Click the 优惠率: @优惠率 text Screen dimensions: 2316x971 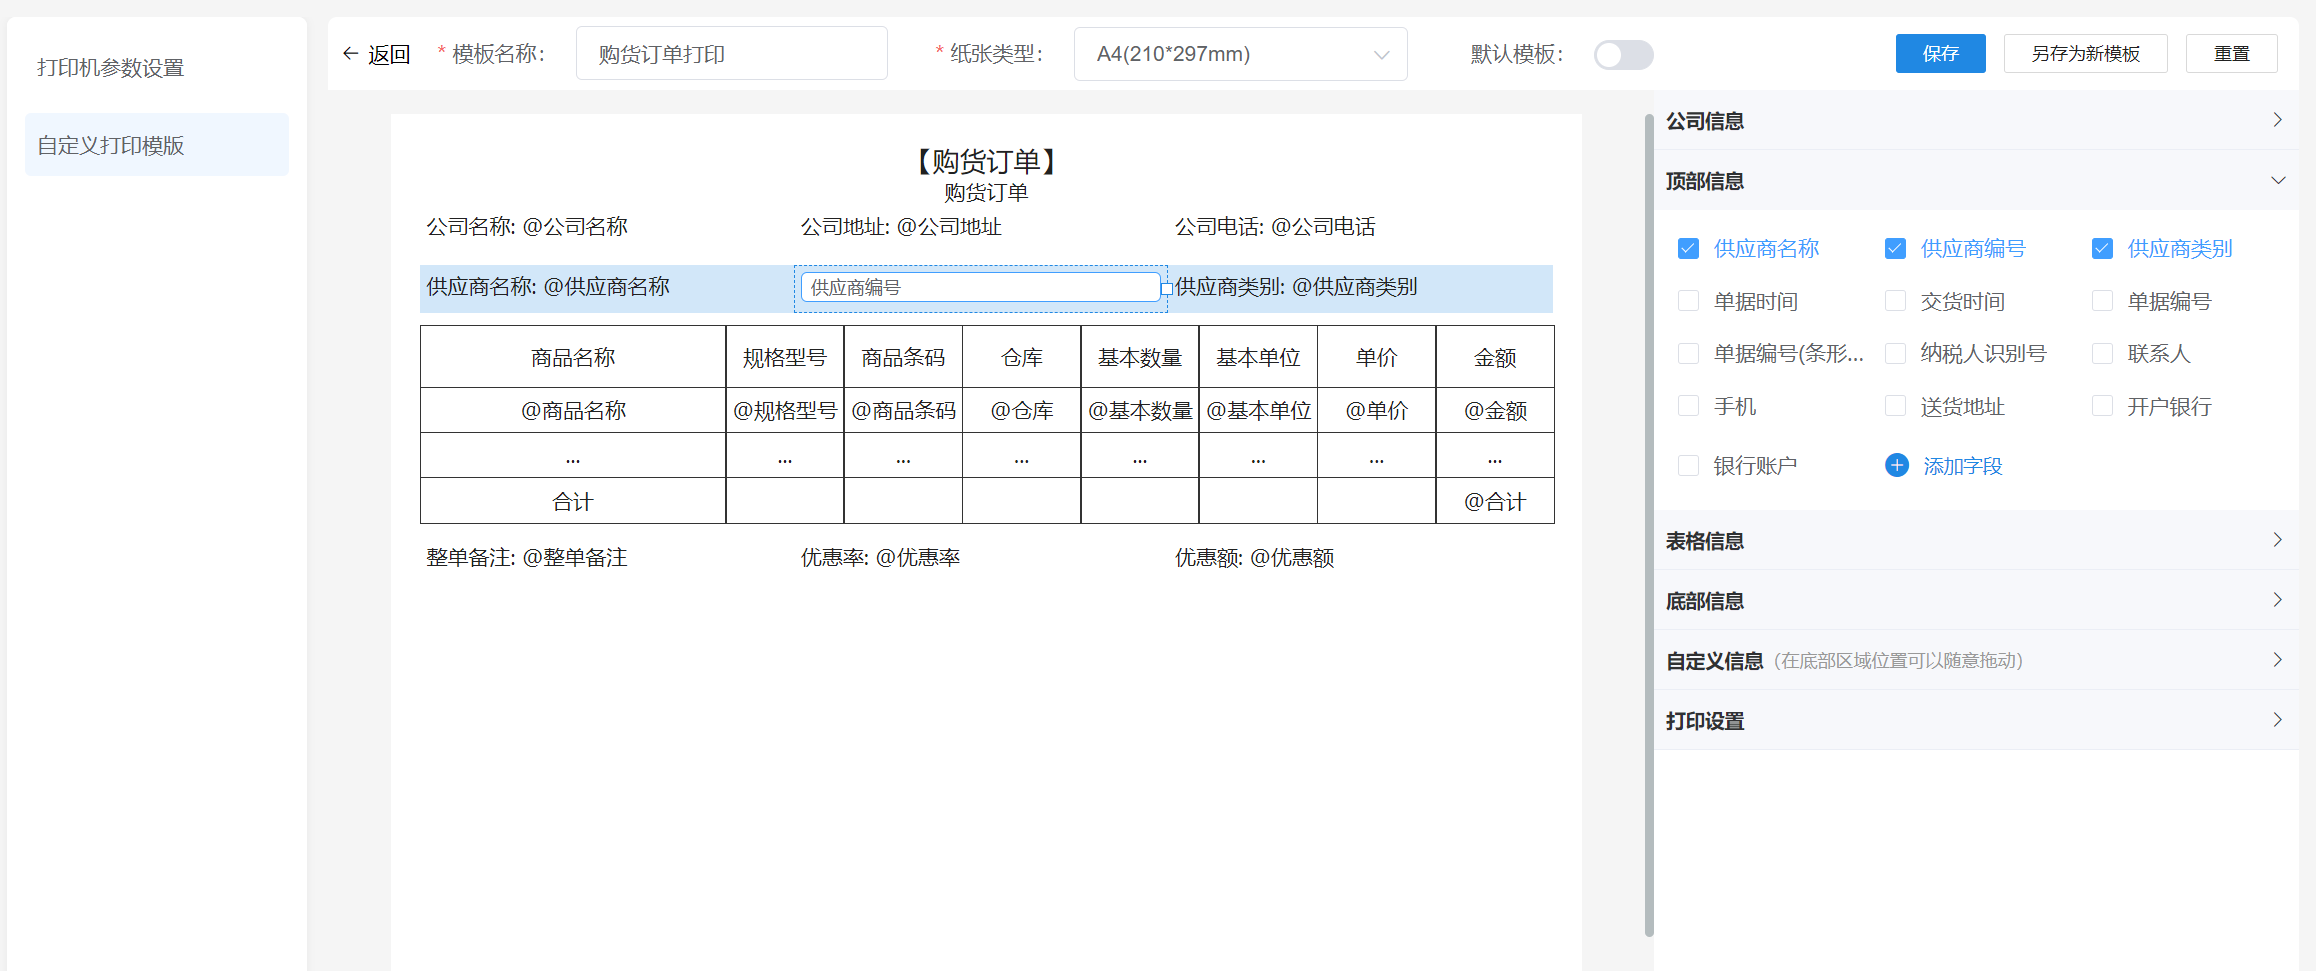[x=880, y=558]
